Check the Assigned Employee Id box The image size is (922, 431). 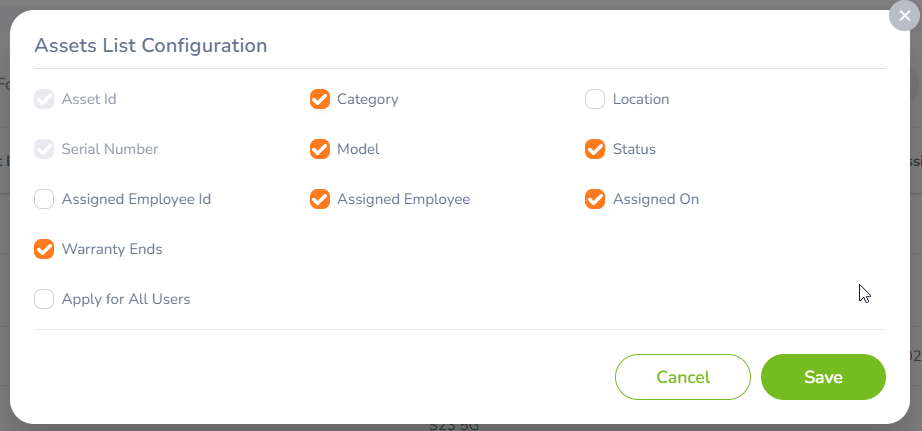click(44, 199)
